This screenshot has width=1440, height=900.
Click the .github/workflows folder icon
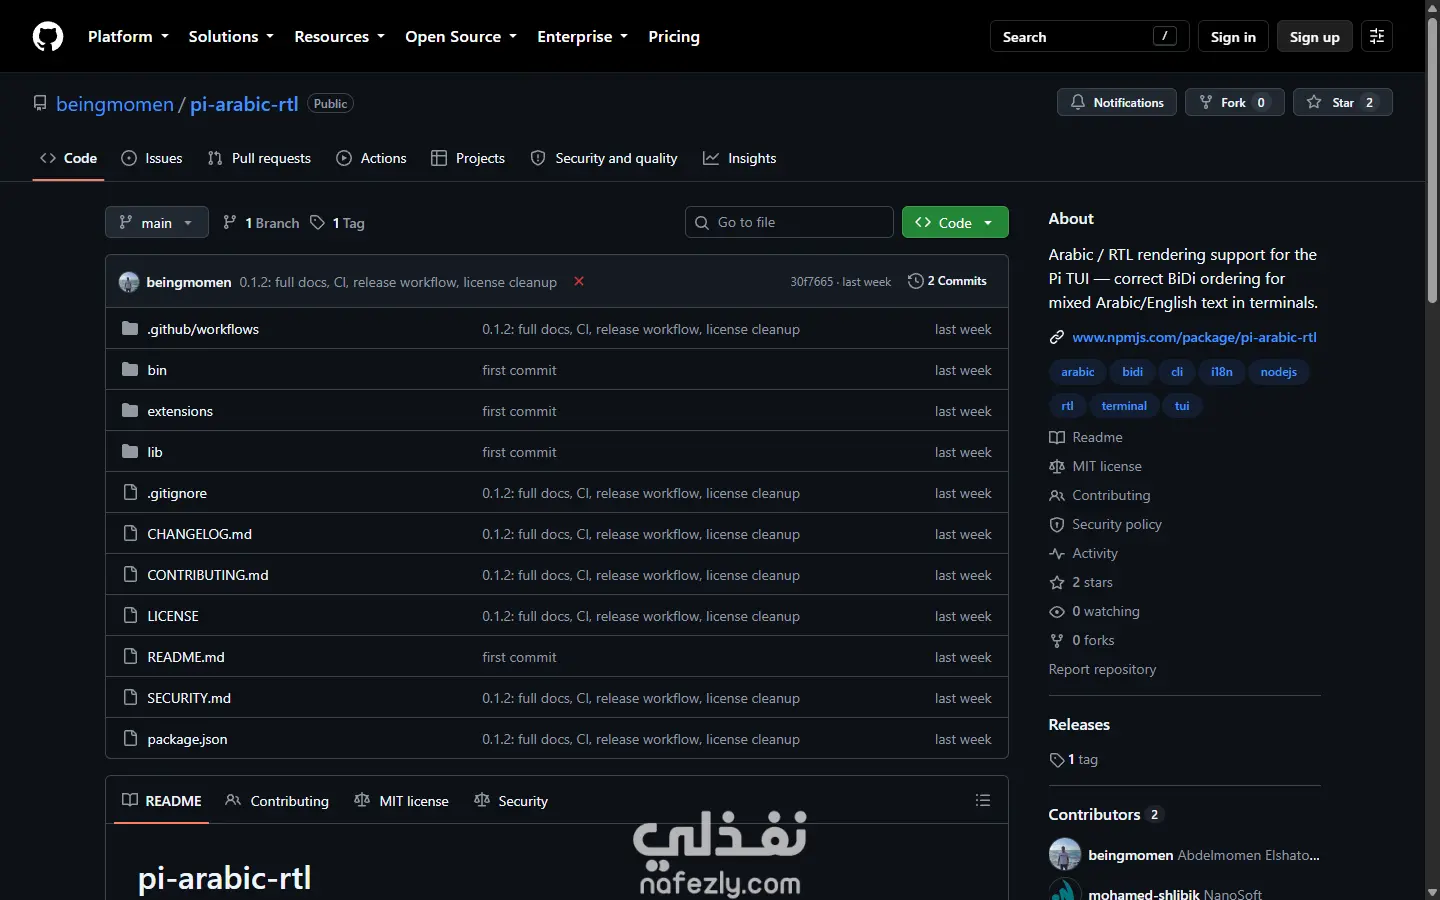(x=130, y=329)
